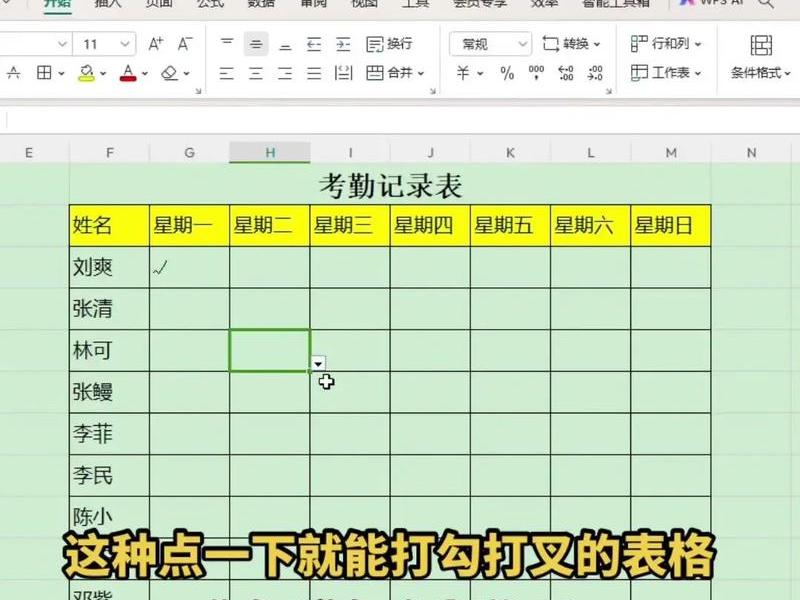Center text horizontally
Viewport: 800px width, 600px height.
(256, 73)
